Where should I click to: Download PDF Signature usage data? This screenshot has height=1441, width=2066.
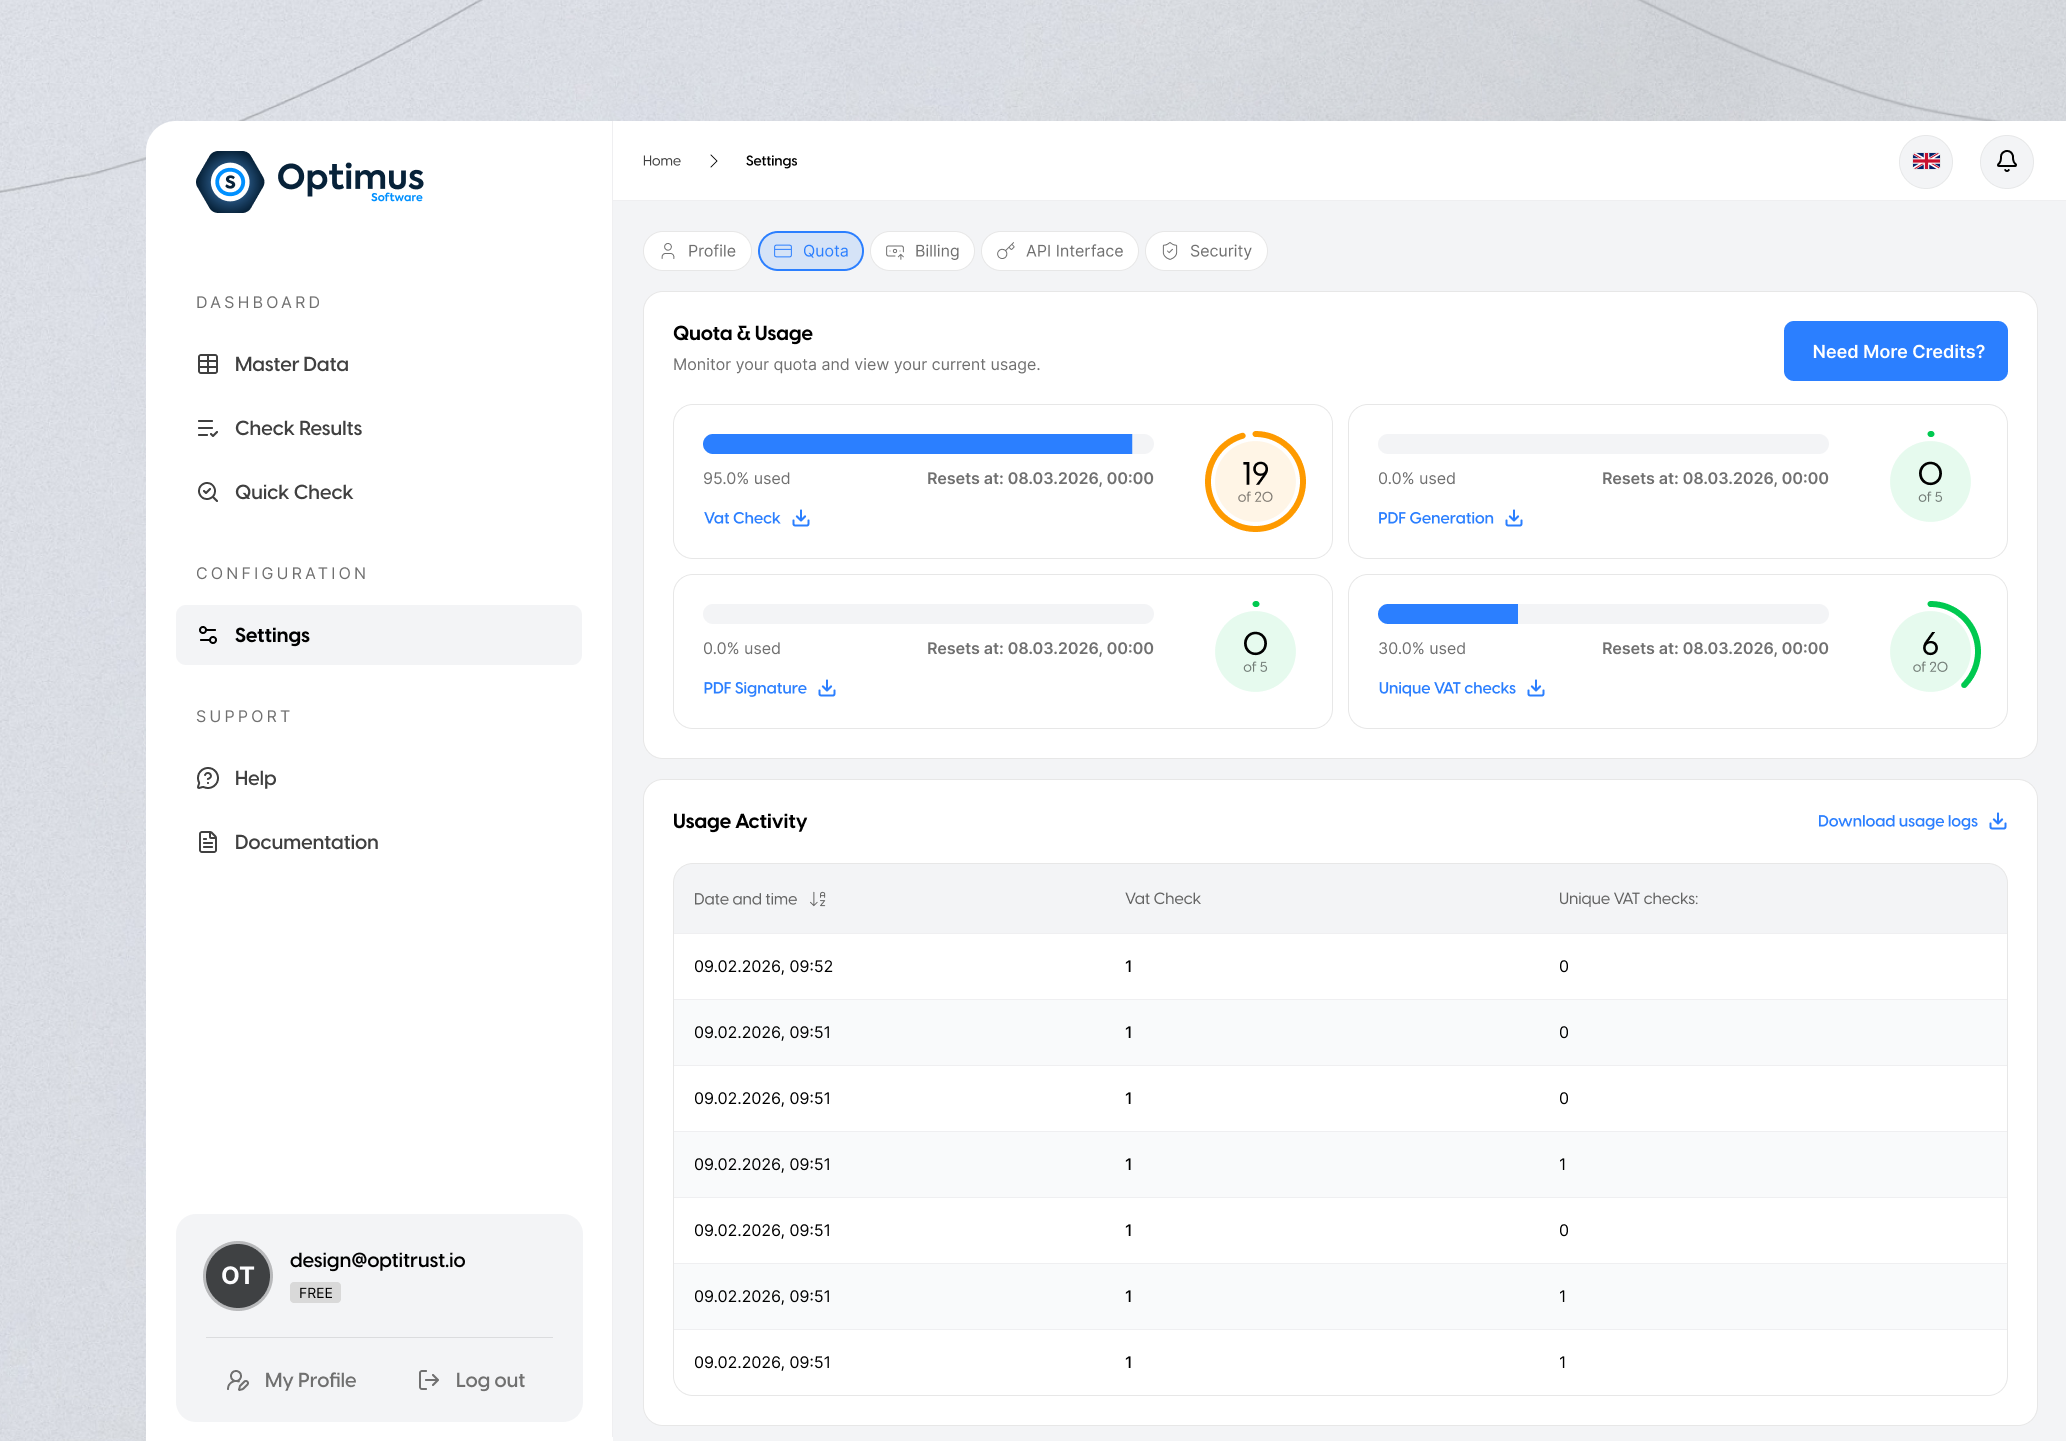826,688
